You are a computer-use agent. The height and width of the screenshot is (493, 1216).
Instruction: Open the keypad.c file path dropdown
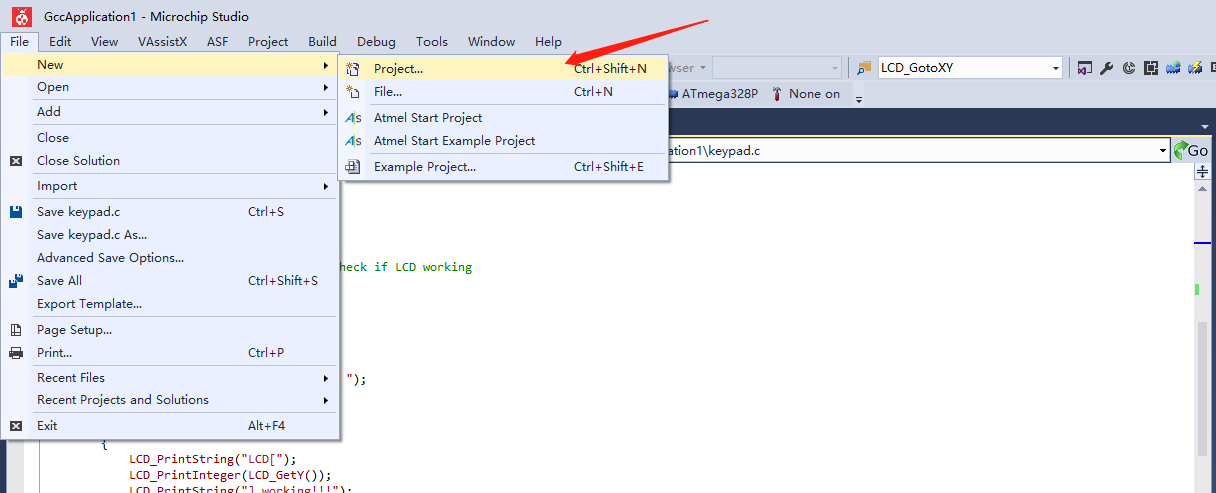click(1163, 151)
